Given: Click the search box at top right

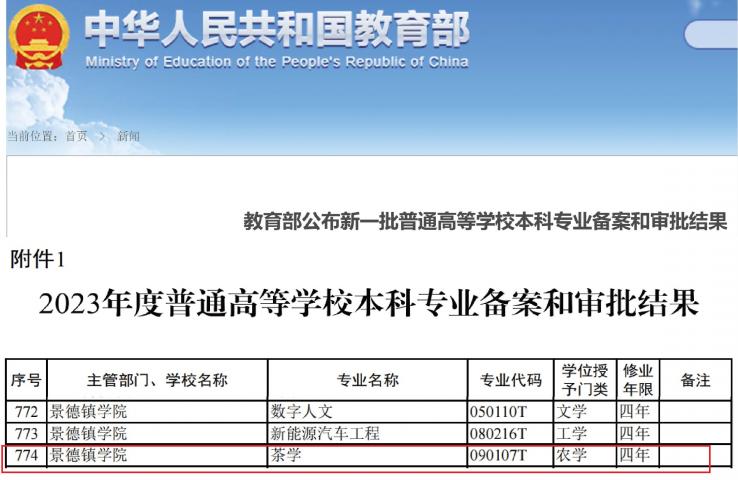Looking at the screenshot, I should (711, 34).
